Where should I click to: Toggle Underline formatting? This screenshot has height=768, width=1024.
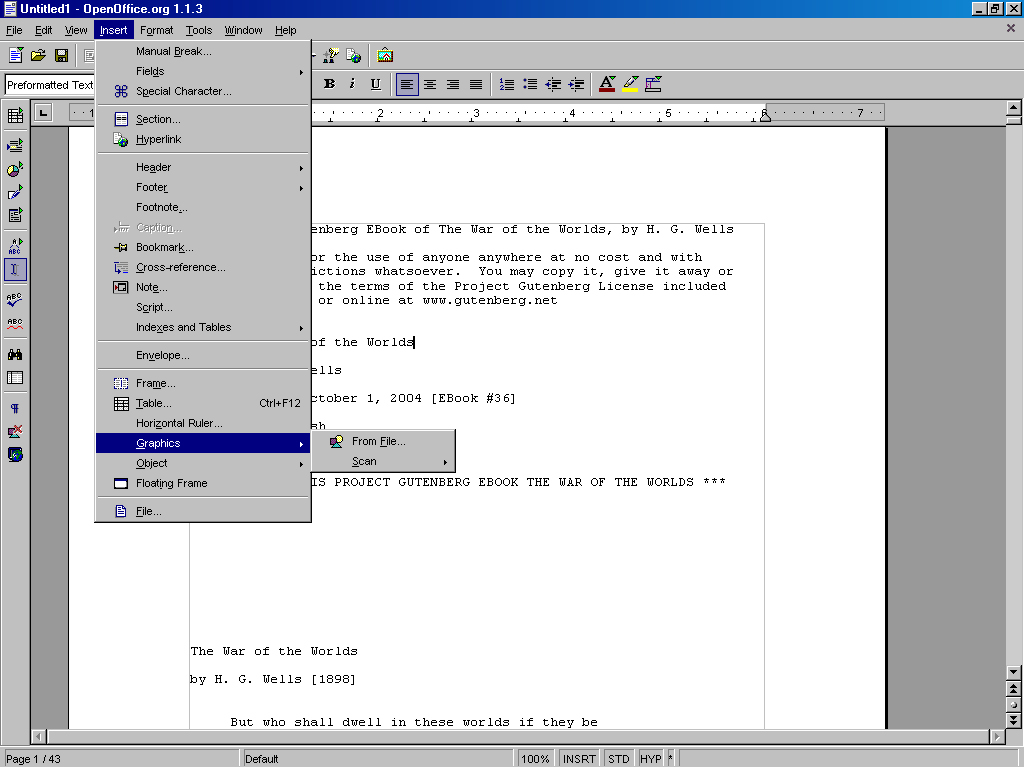(375, 85)
